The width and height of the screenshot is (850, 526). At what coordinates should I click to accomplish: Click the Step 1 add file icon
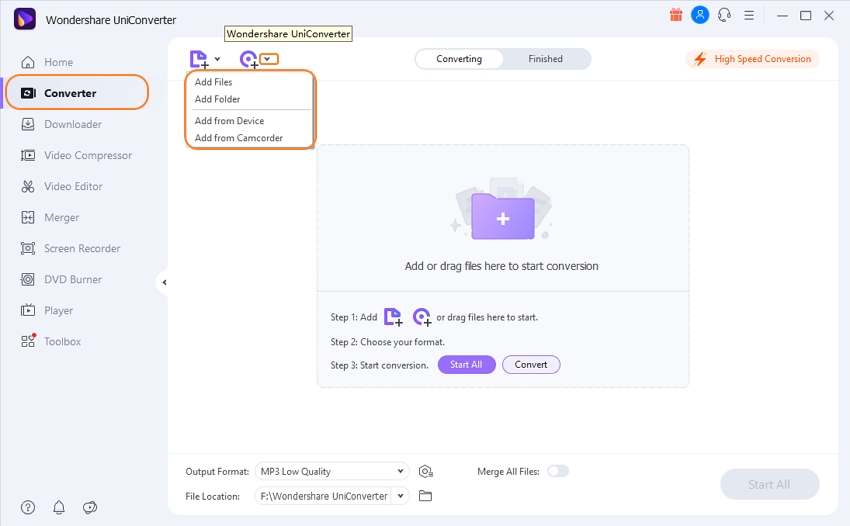[393, 317]
